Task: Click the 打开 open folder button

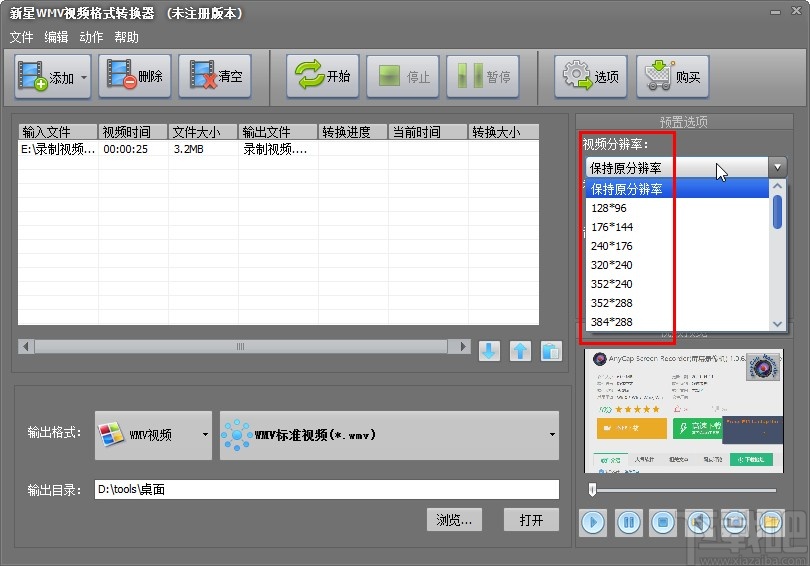Action: pos(531,520)
